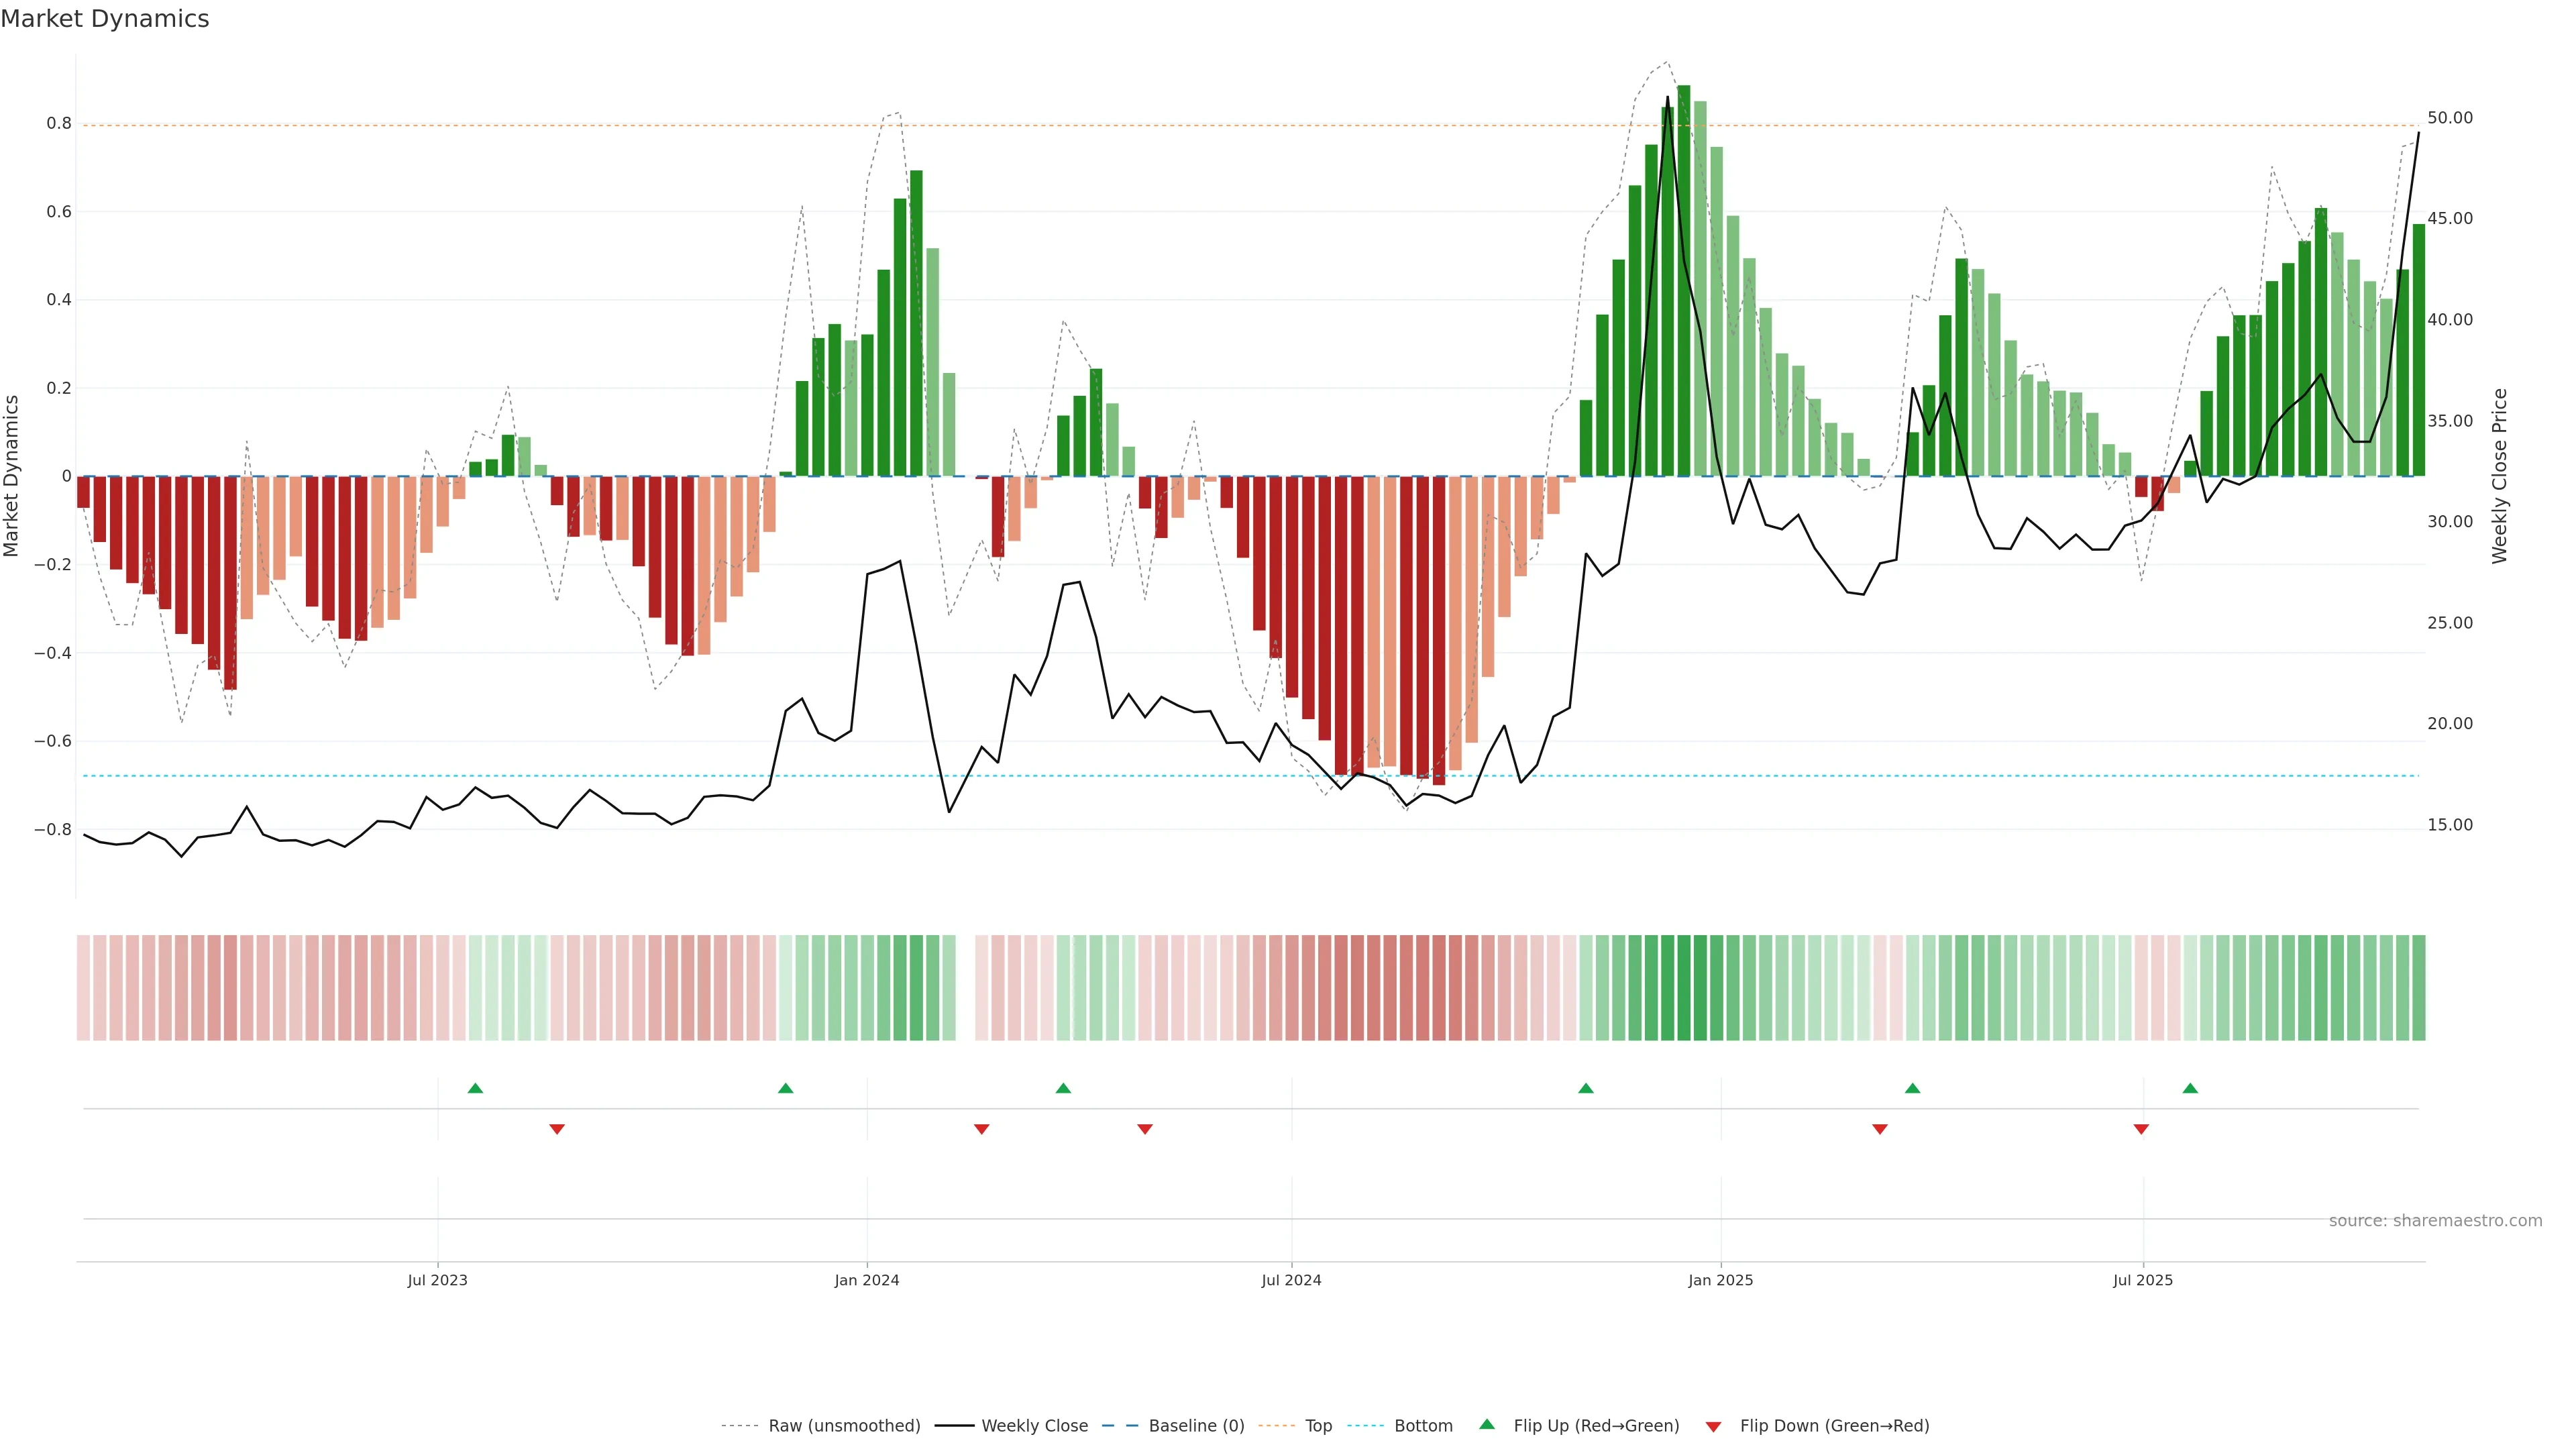Click the Flip Up legend triangle icon
The width and height of the screenshot is (2576, 1449).
coord(1487,1424)
